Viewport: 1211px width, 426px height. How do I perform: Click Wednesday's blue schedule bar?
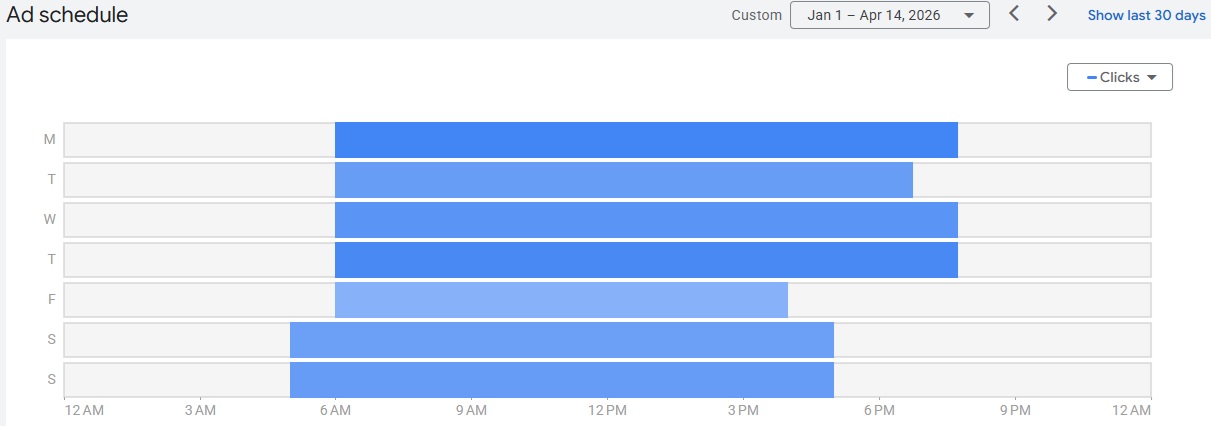pyautogui.click(x=646, y=220)
